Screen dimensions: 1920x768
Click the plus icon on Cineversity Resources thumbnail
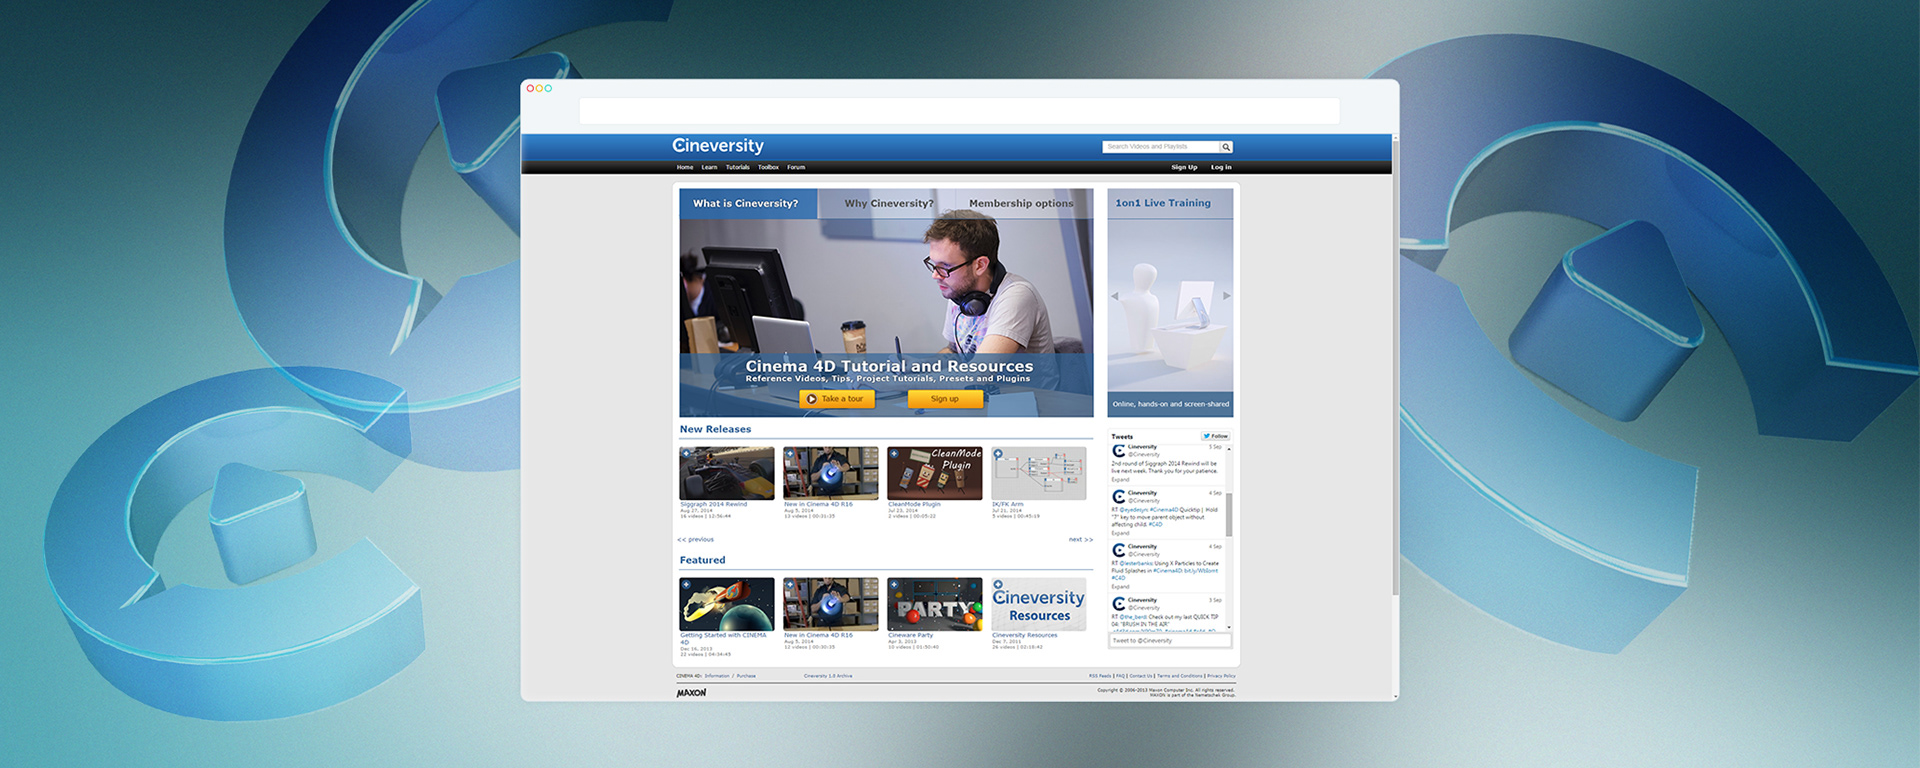click(998, 585)
